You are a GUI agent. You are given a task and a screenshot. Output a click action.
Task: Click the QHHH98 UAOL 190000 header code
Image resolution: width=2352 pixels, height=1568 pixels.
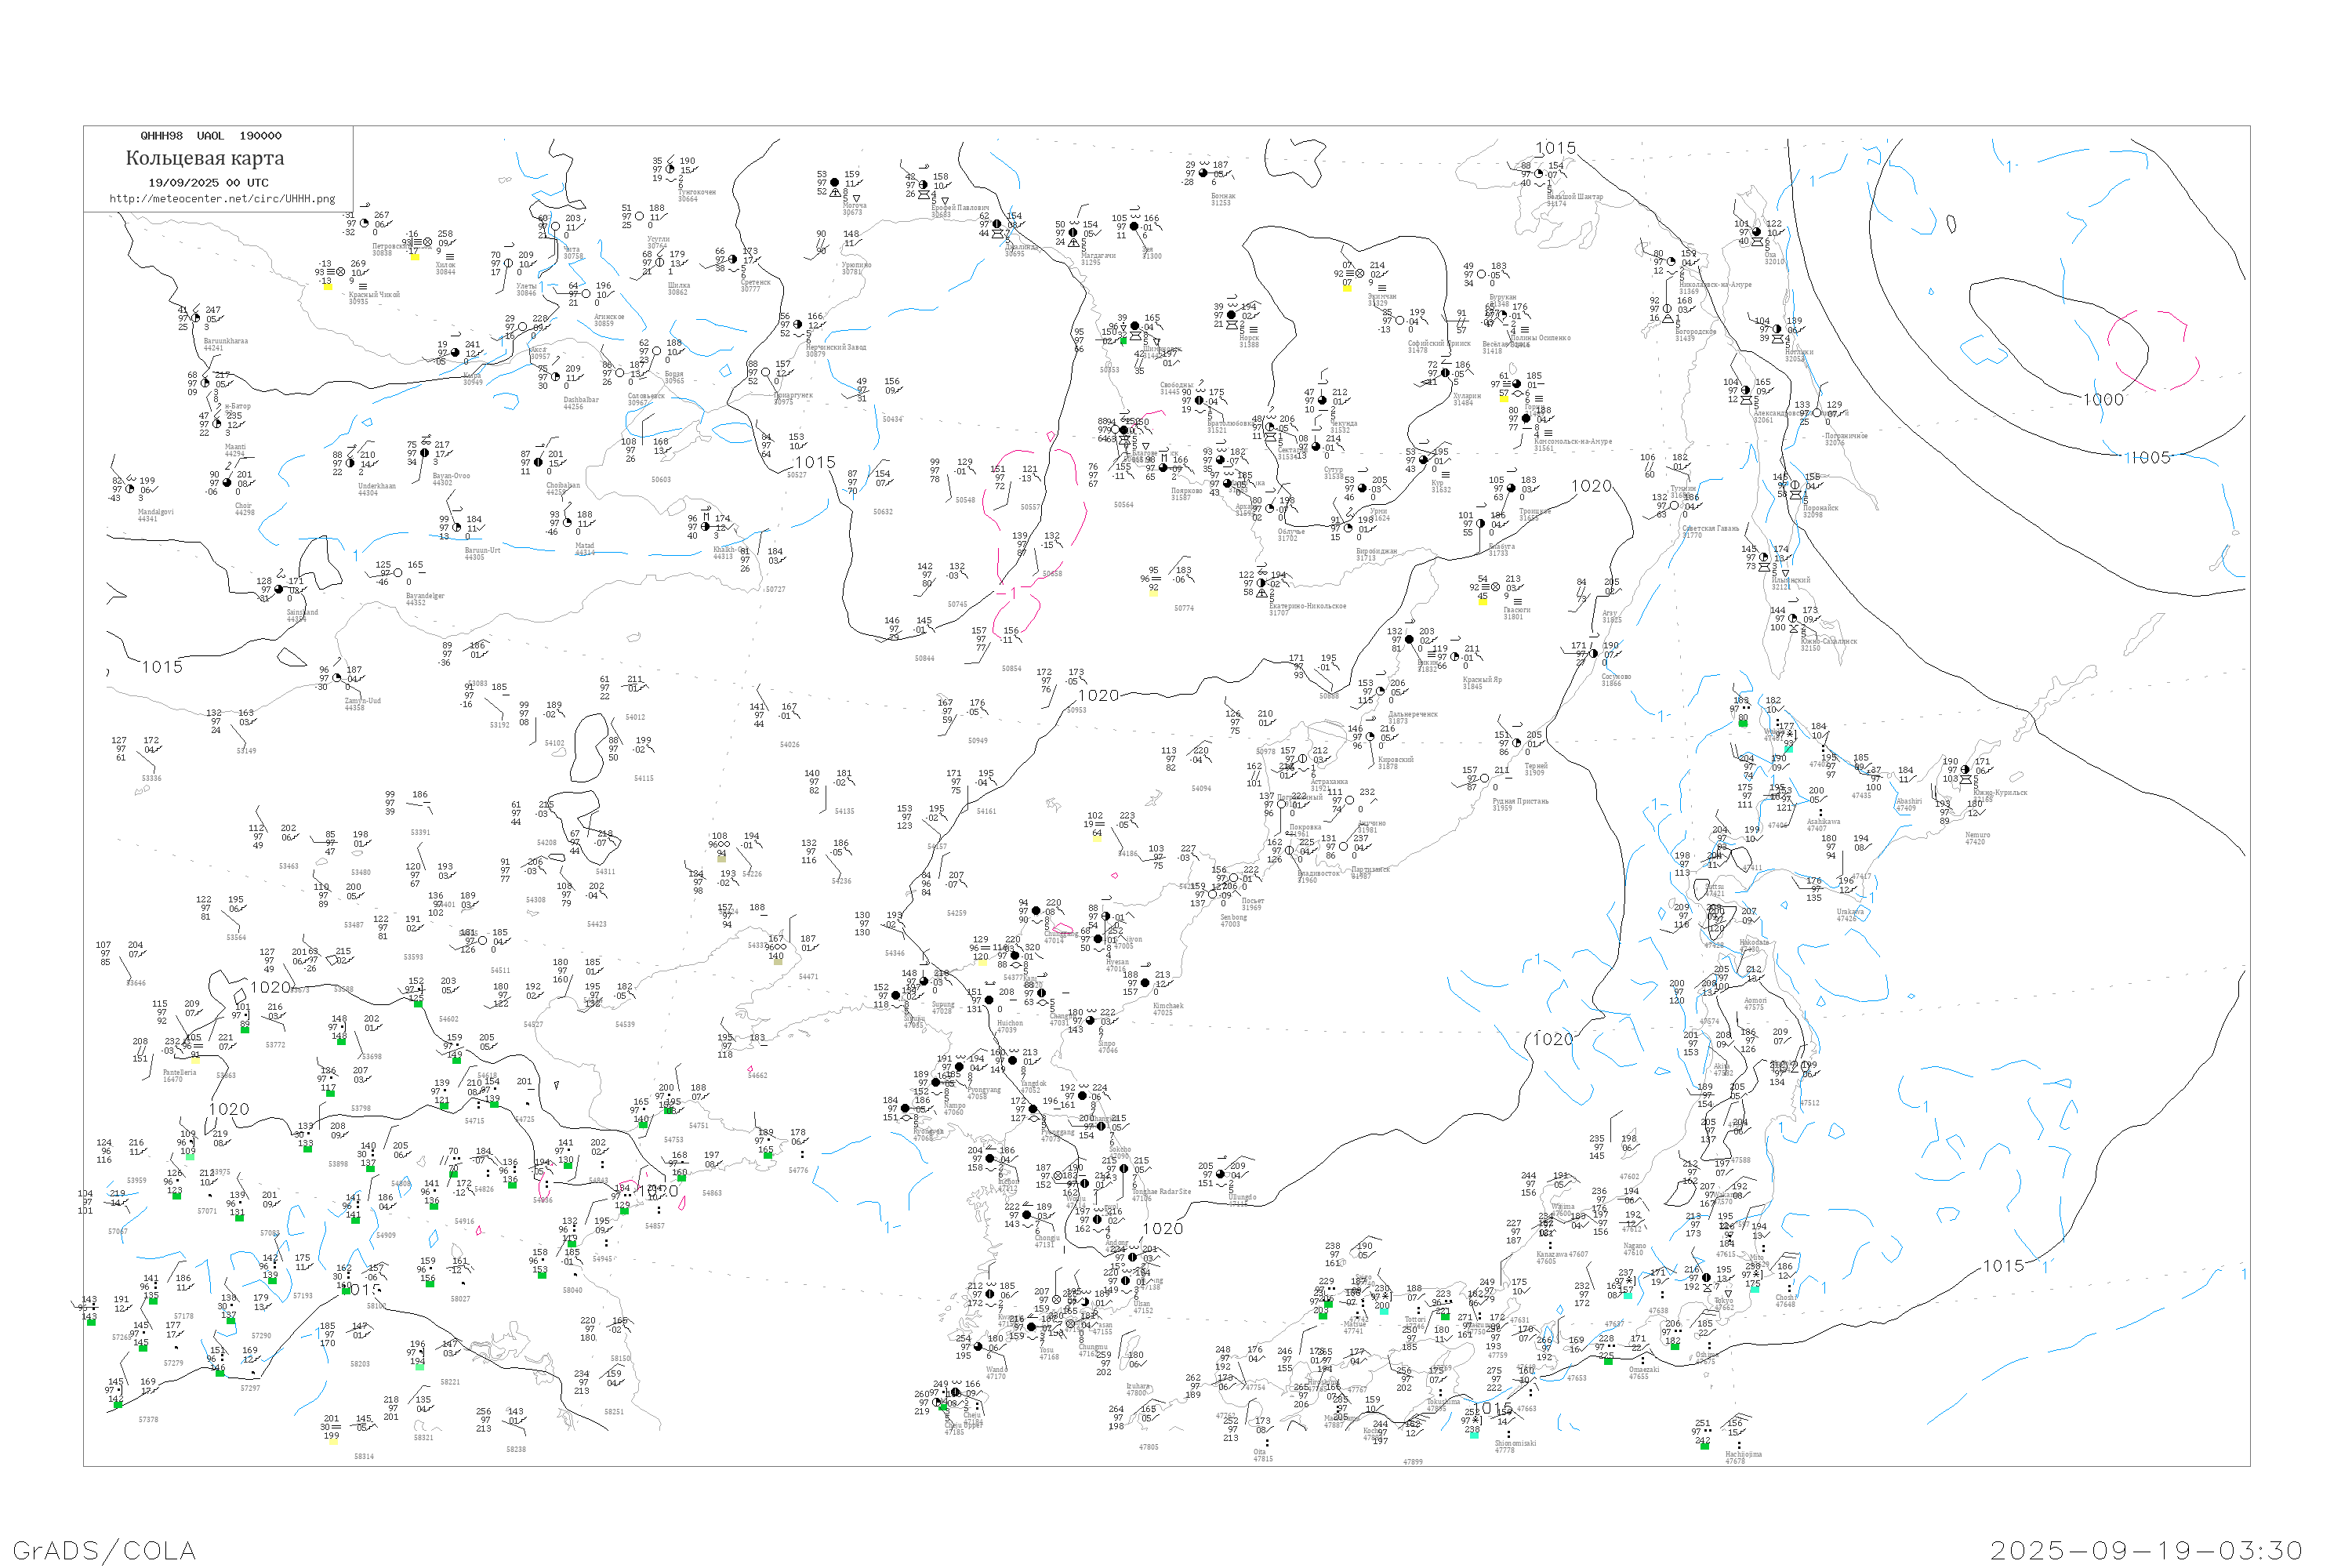point(211,136)
